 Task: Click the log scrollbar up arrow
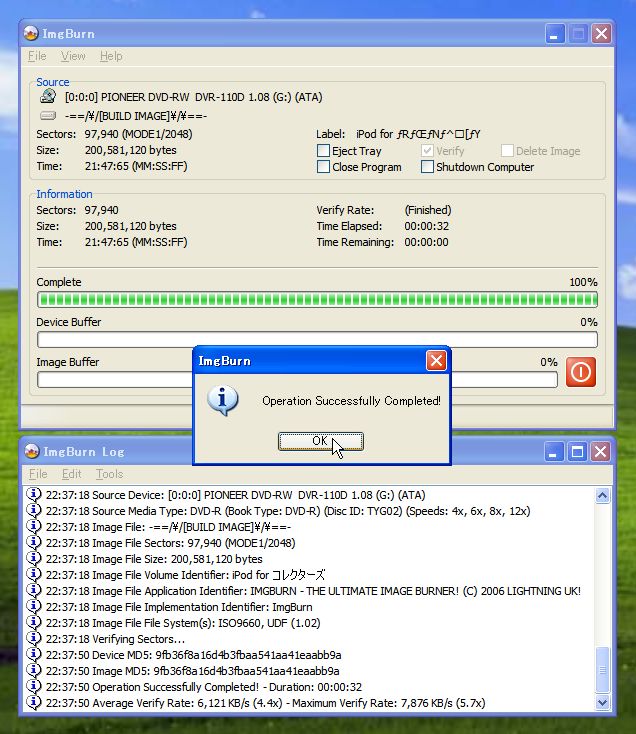[602, 495]
